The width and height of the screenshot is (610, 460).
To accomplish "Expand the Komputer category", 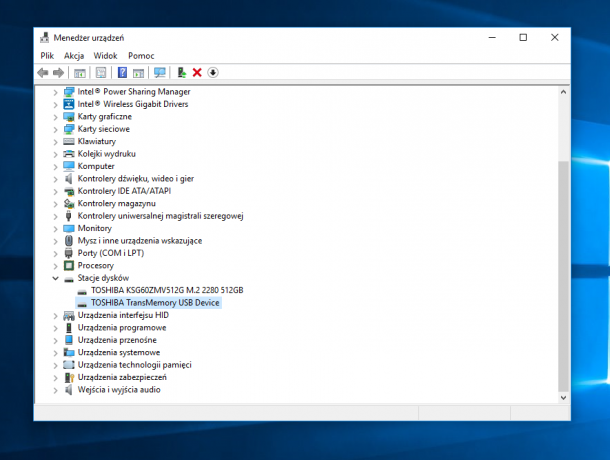I will [x=55, y=167].
